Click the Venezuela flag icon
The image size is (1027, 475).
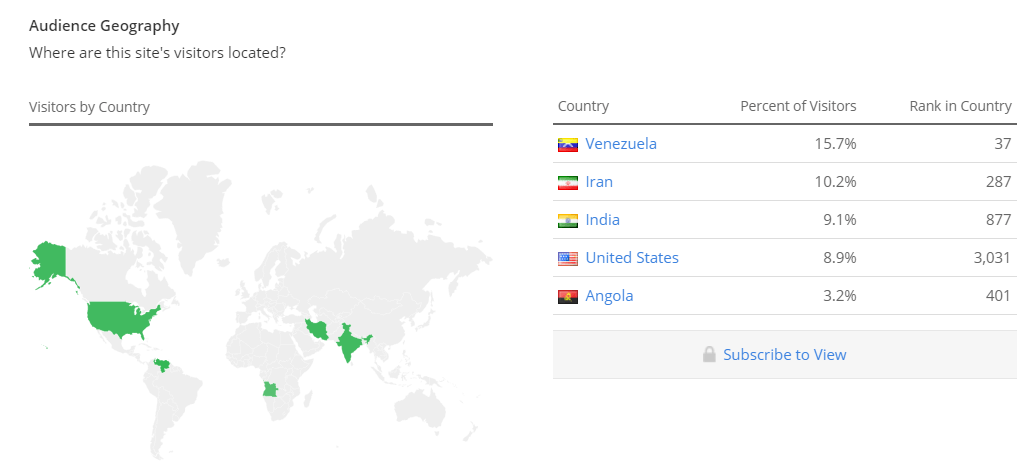click(567, 145)
